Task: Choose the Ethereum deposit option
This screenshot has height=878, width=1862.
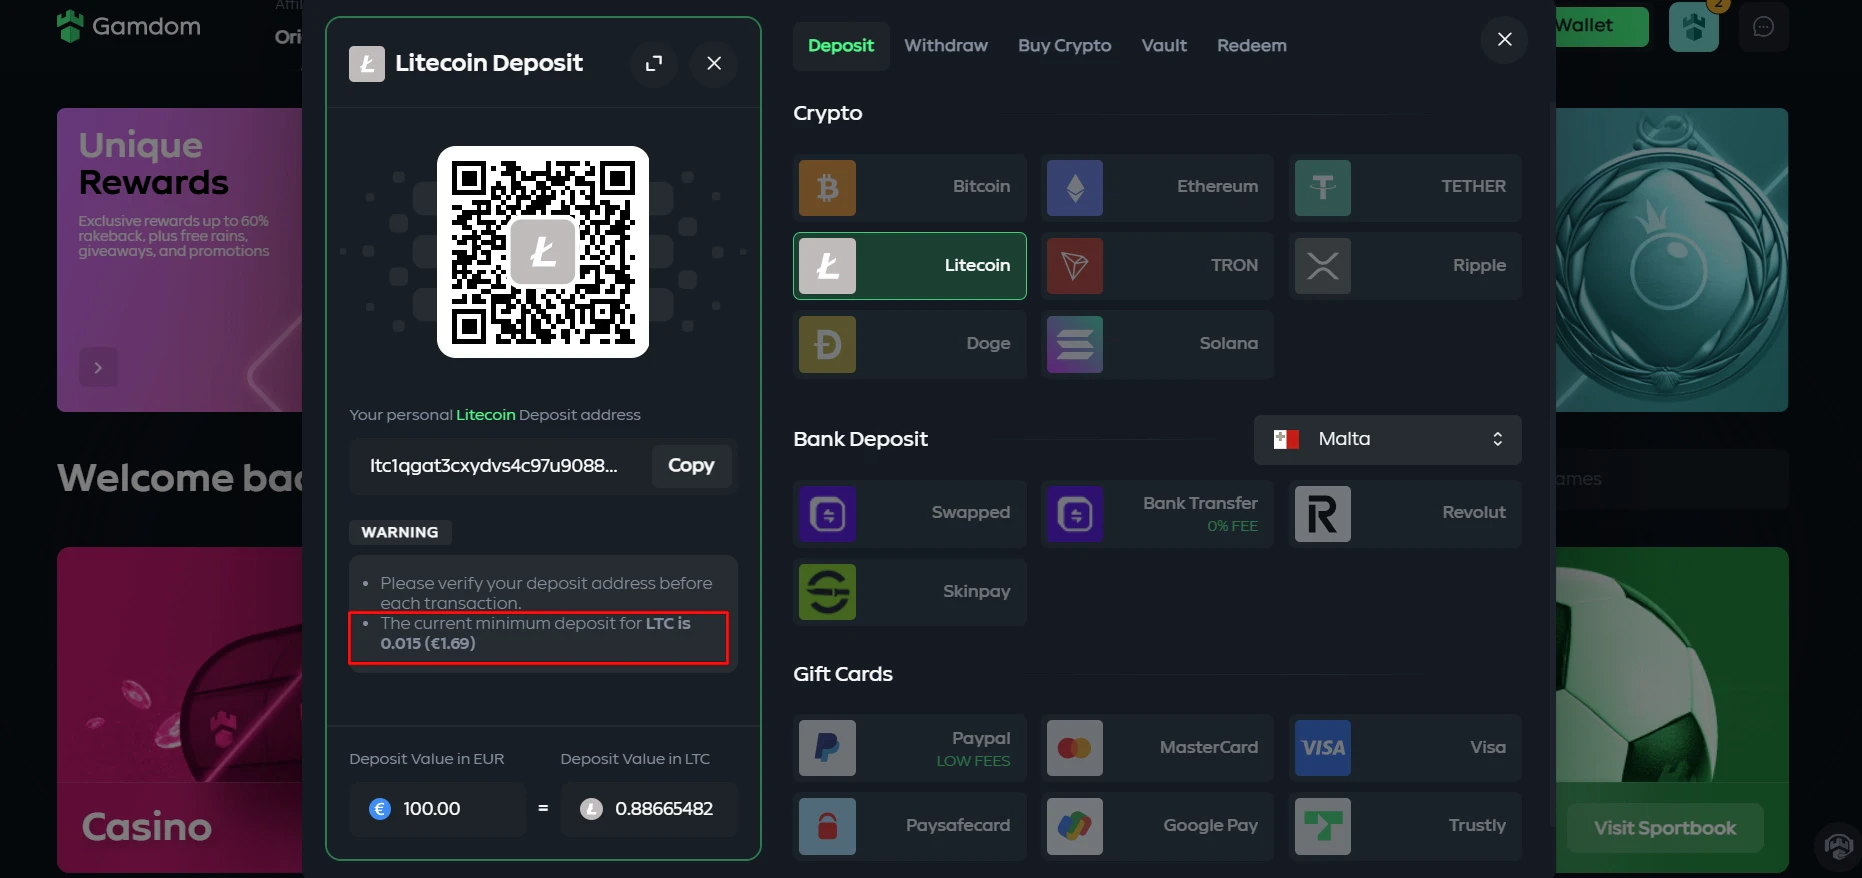Action: click(x=1157, y=188)
